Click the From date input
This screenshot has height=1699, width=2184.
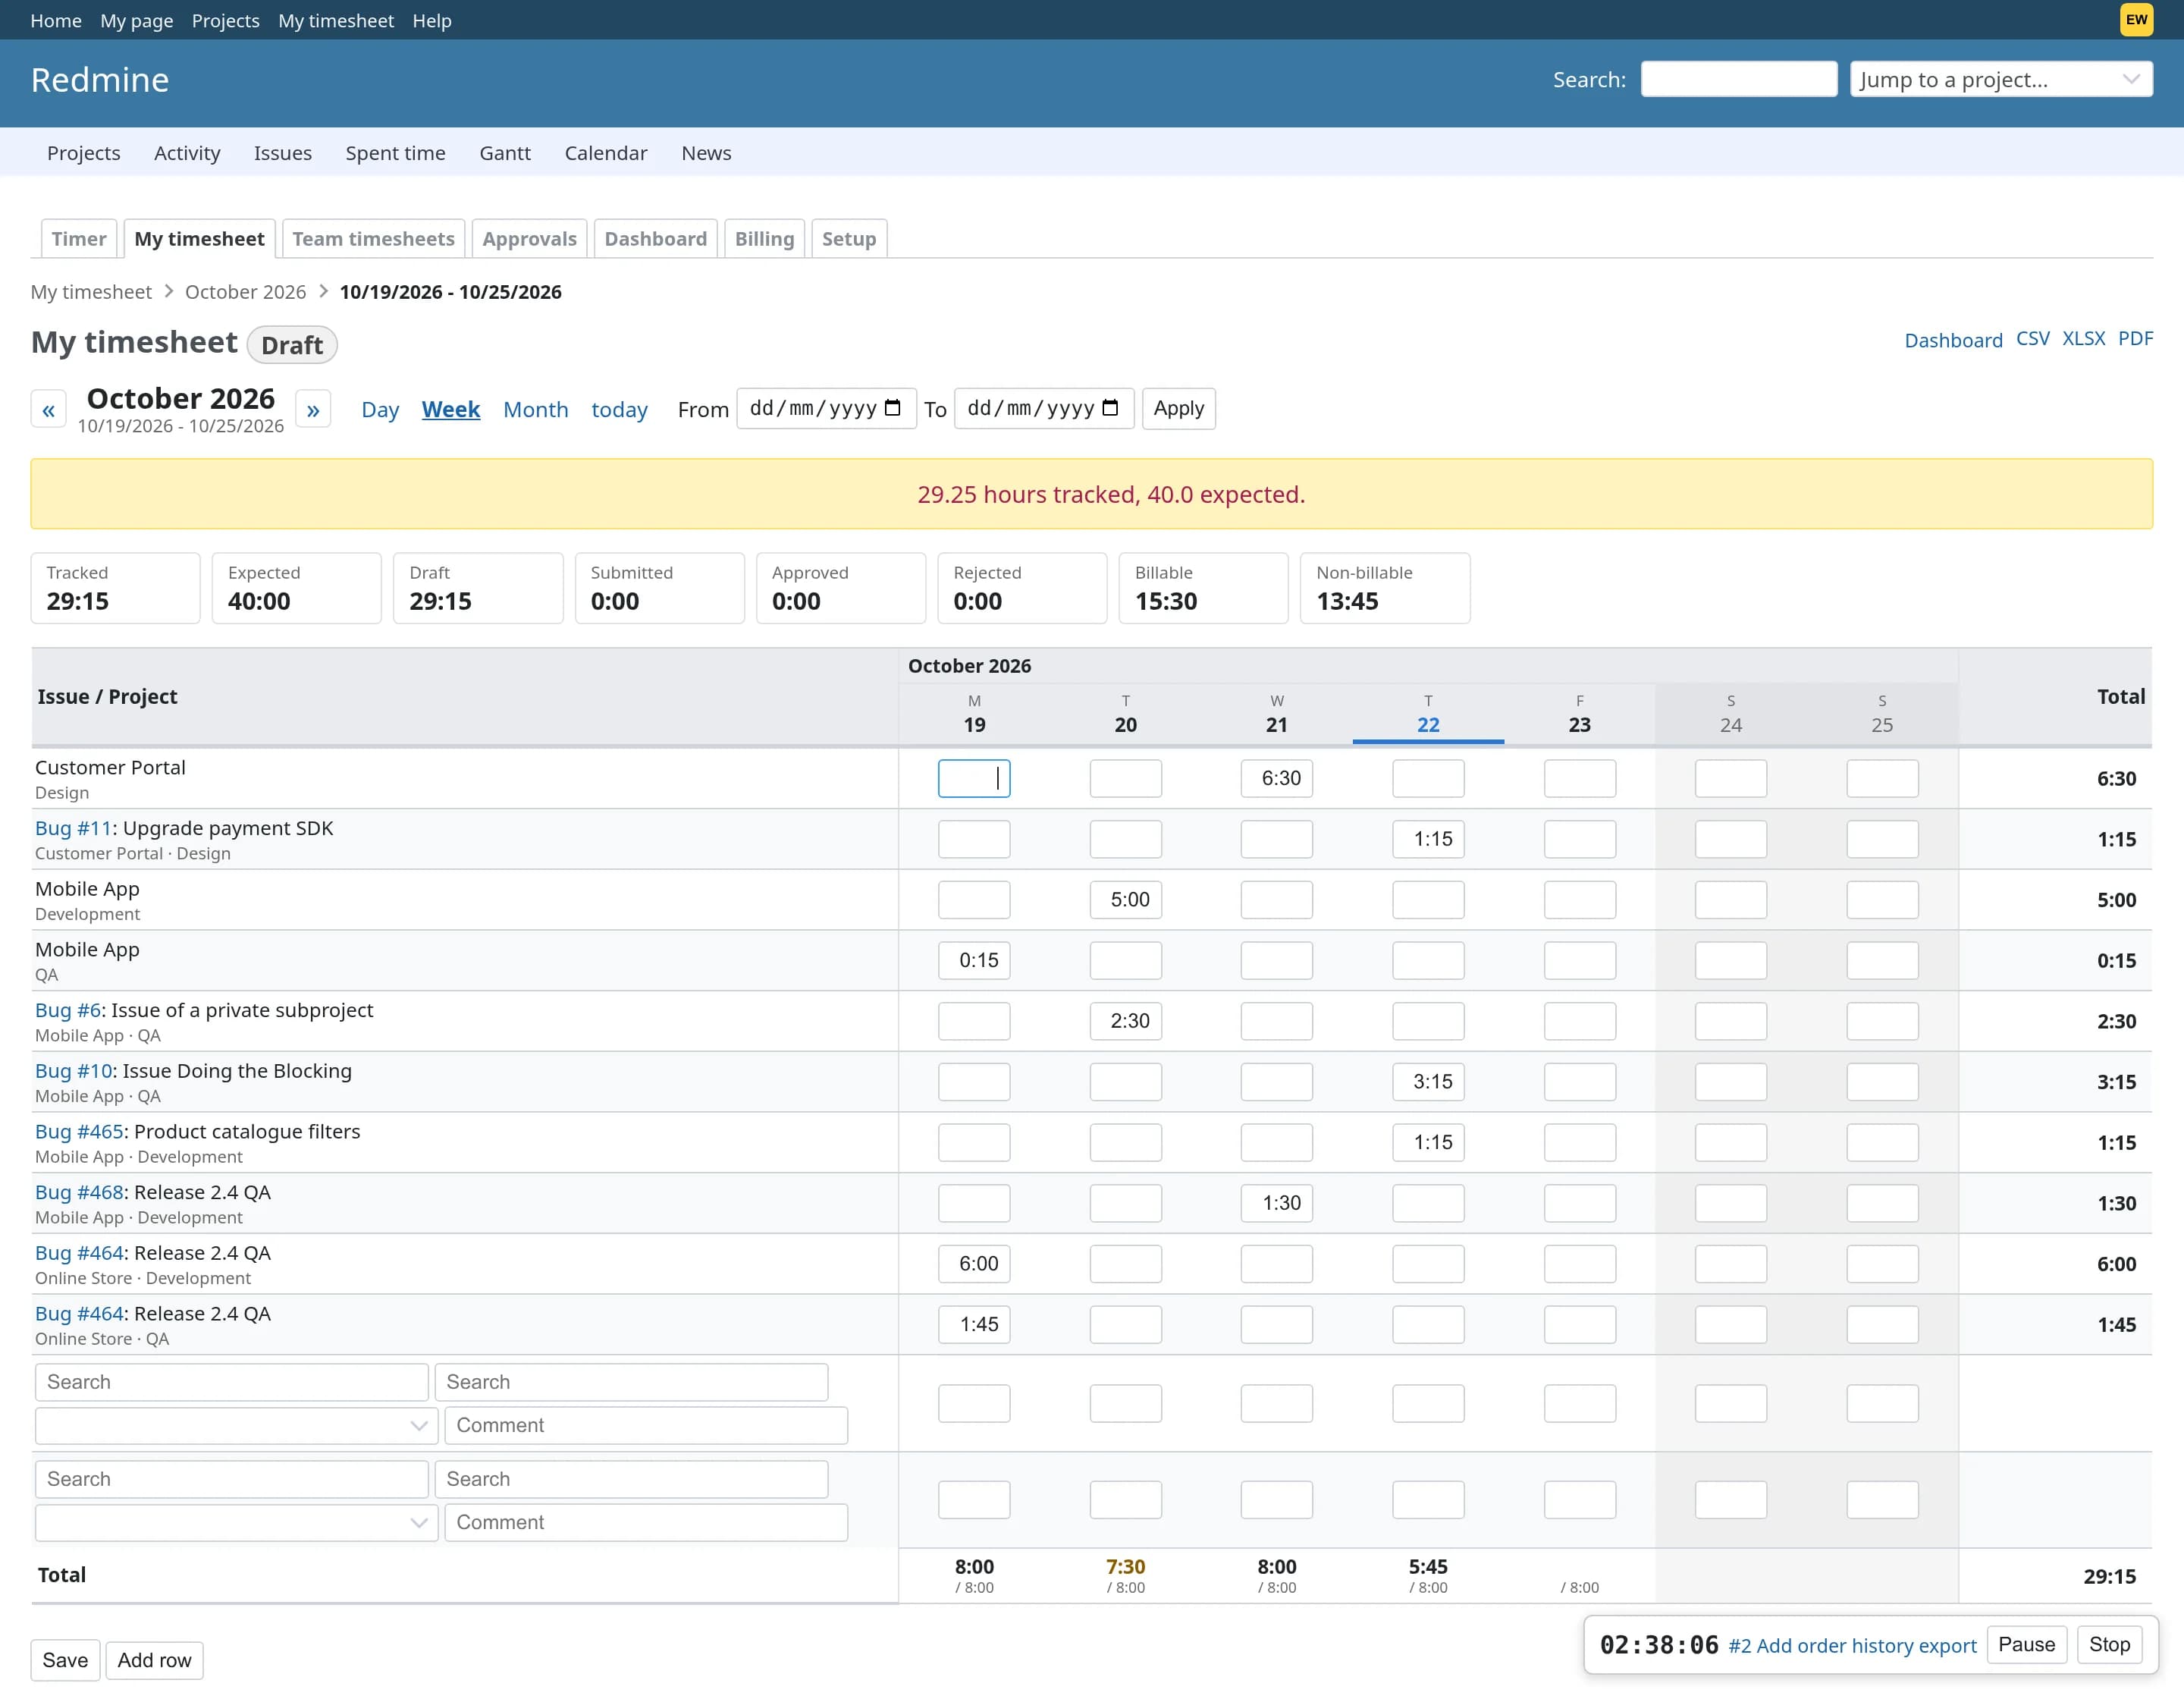pos(826,408)
